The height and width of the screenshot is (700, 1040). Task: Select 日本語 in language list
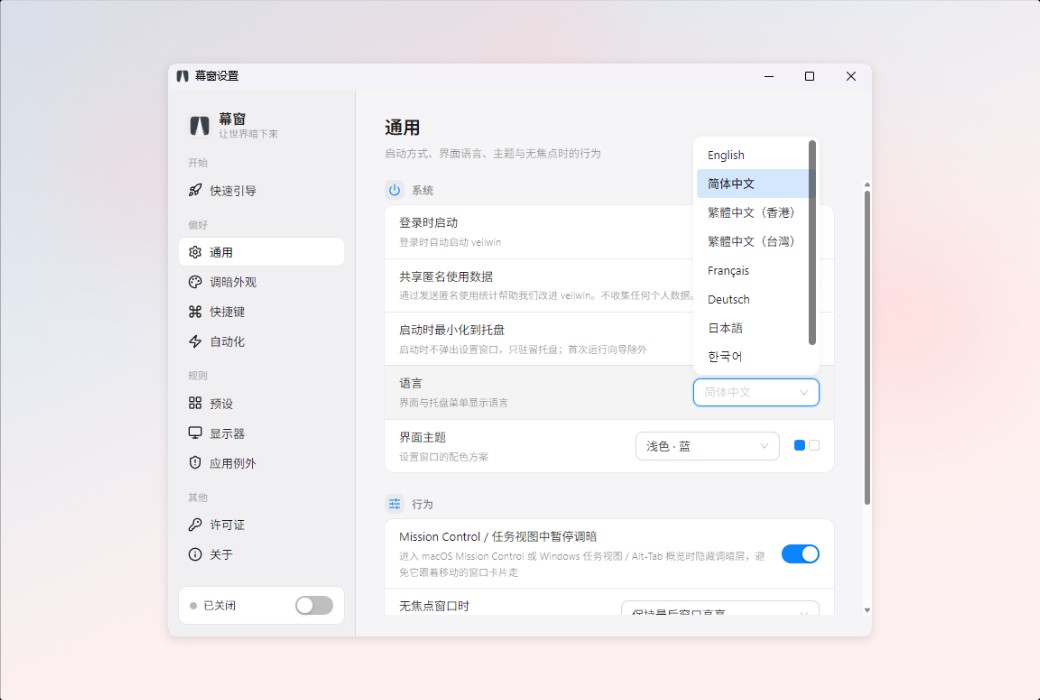point(753,328)
